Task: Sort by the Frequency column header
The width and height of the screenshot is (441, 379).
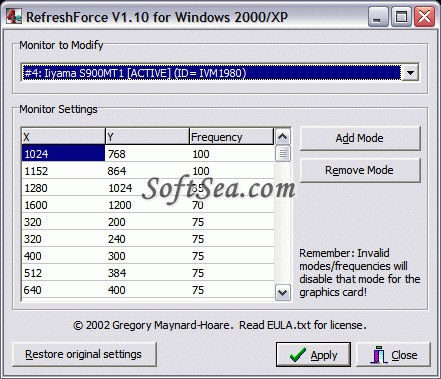Action: point(231,136)
